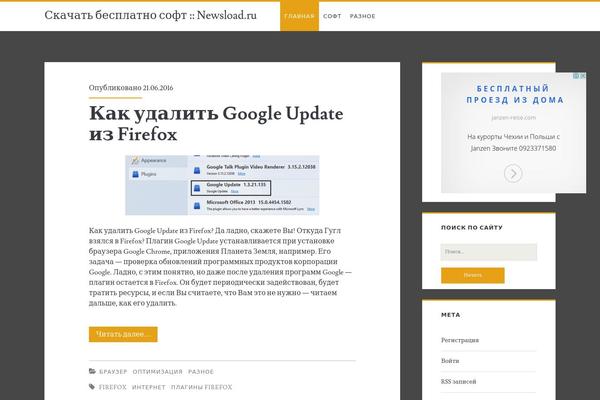Click the orange search submit button
Screen dimensions: 600x400
(473, 275)
